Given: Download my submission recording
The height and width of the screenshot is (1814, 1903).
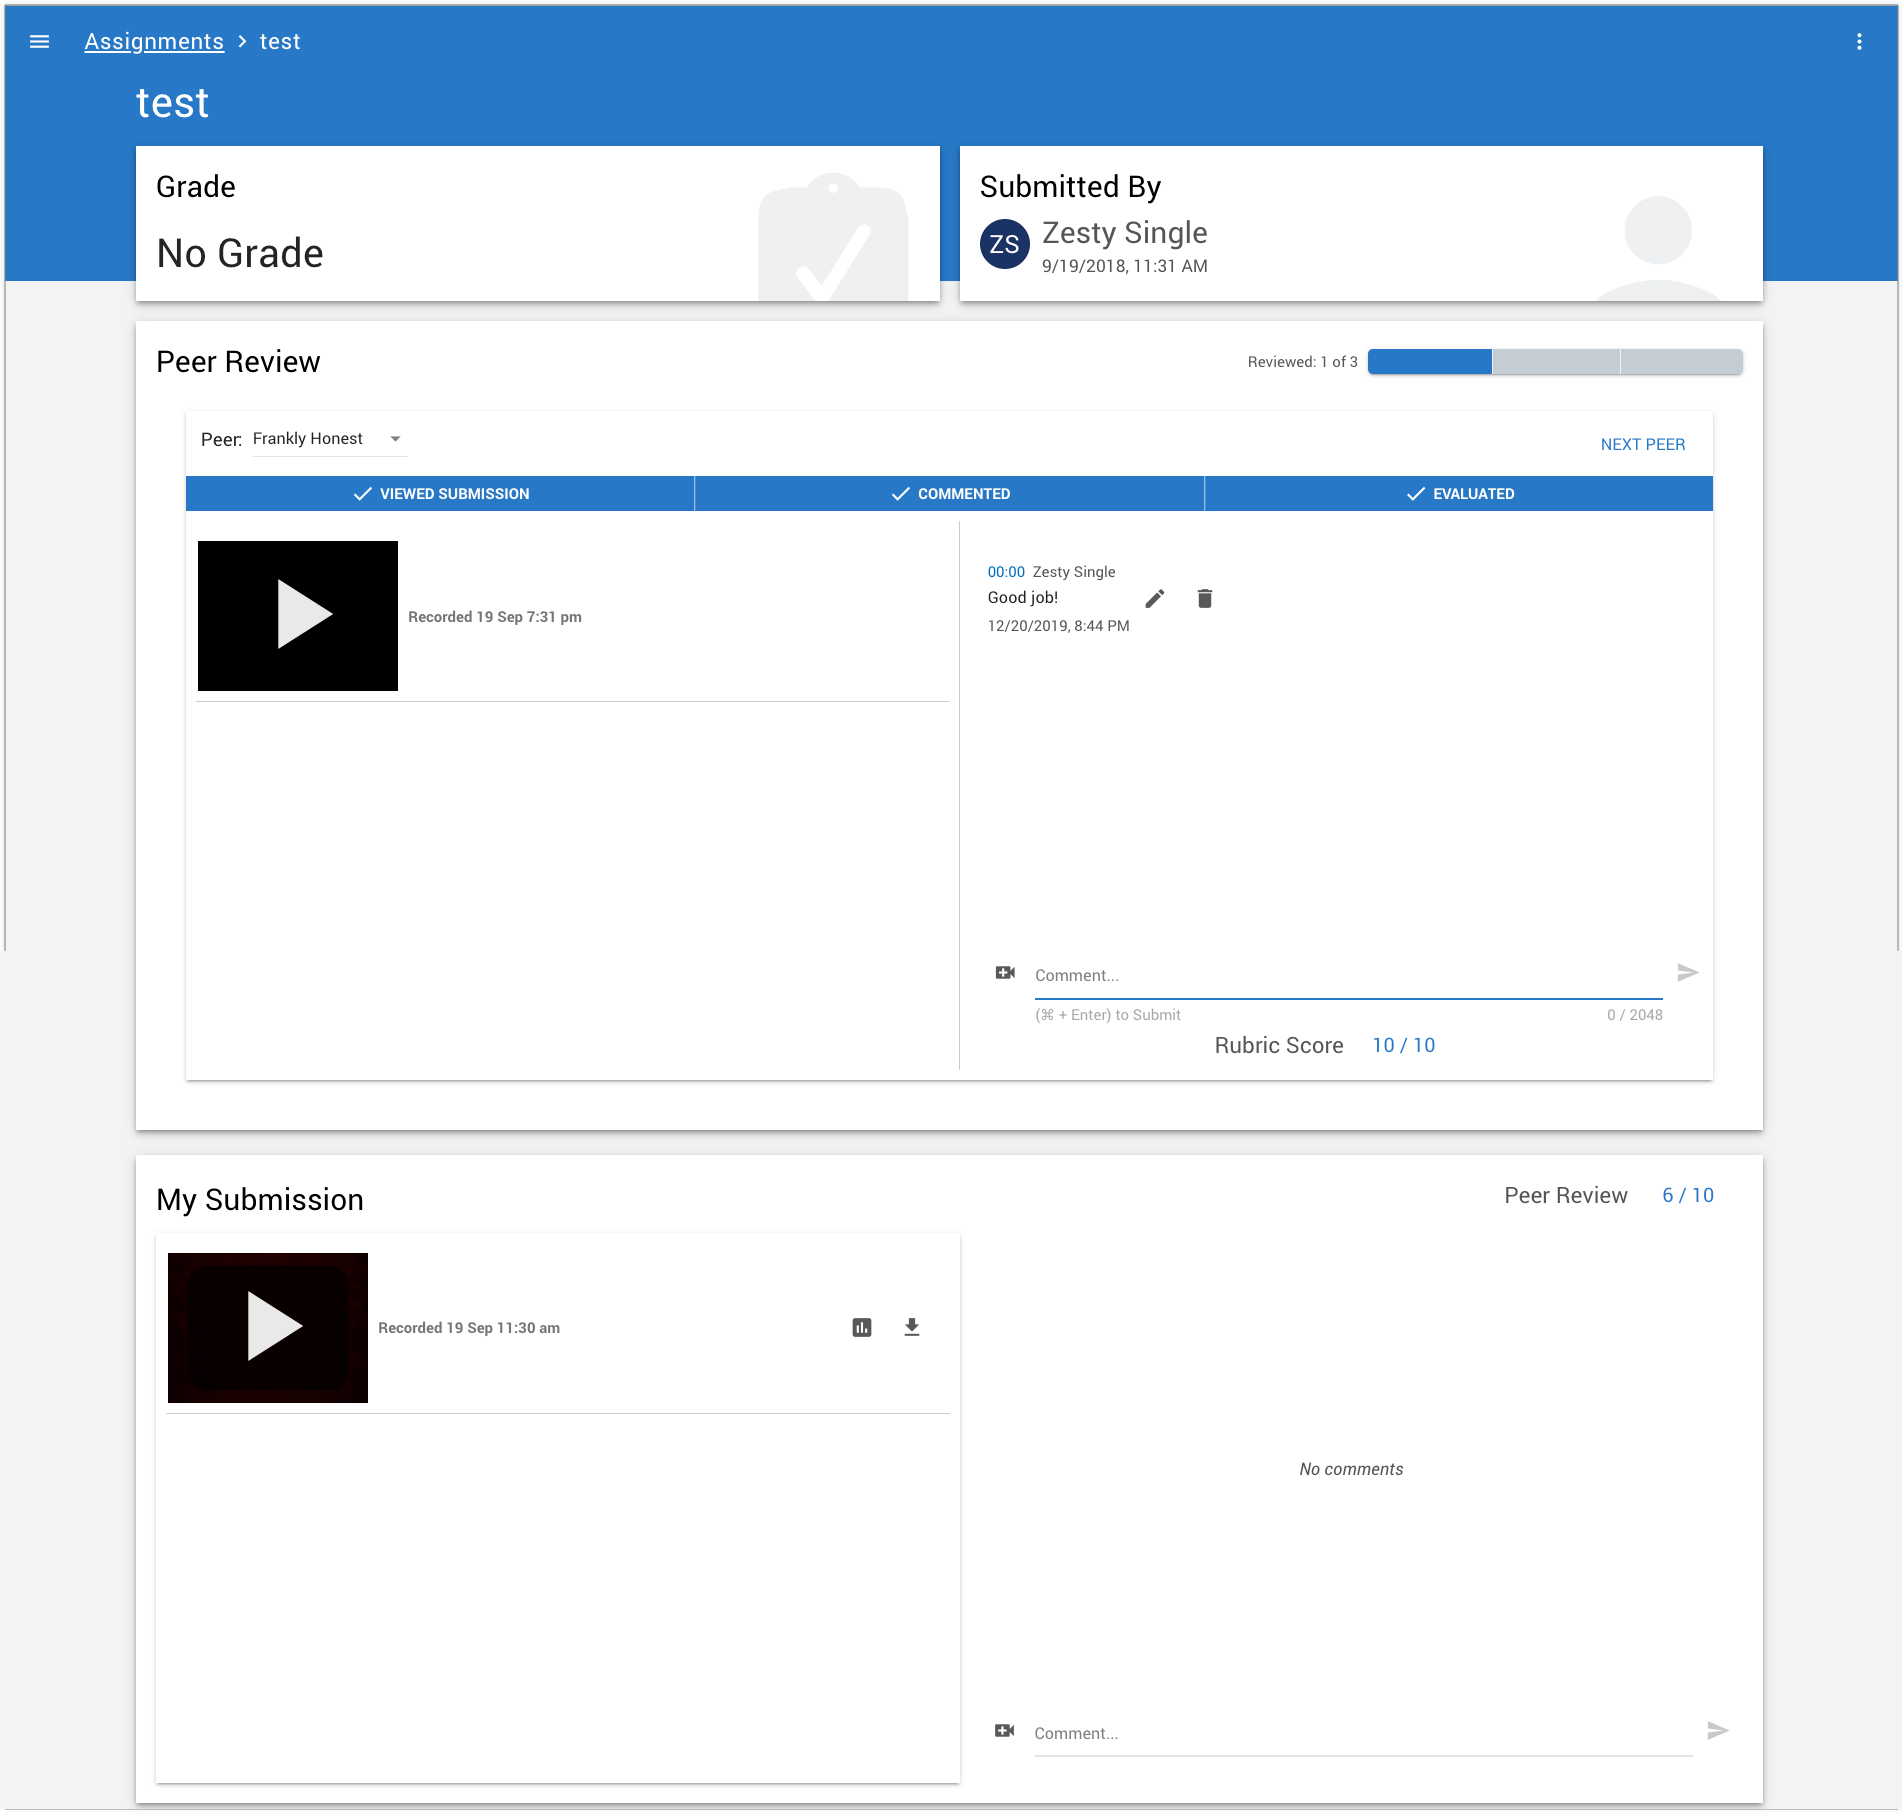Looking at the screenshot, I should 912,1328.
